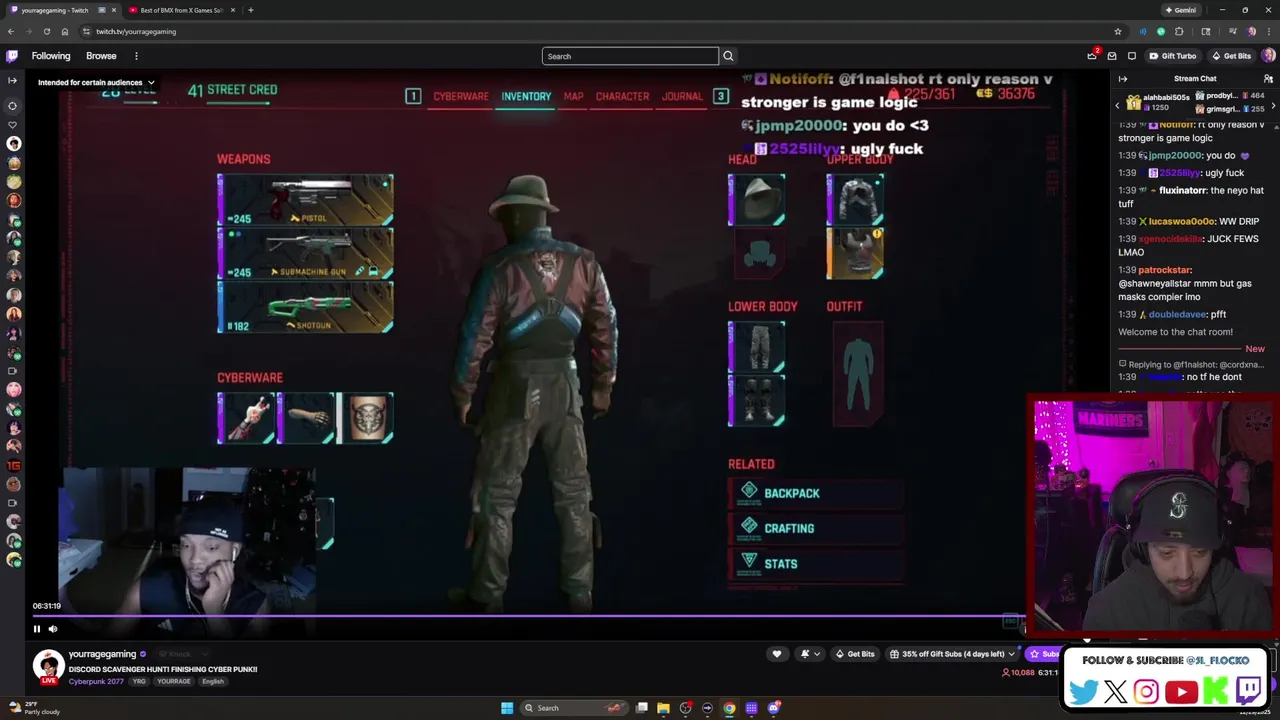Open the Twitch home logo

12,56
